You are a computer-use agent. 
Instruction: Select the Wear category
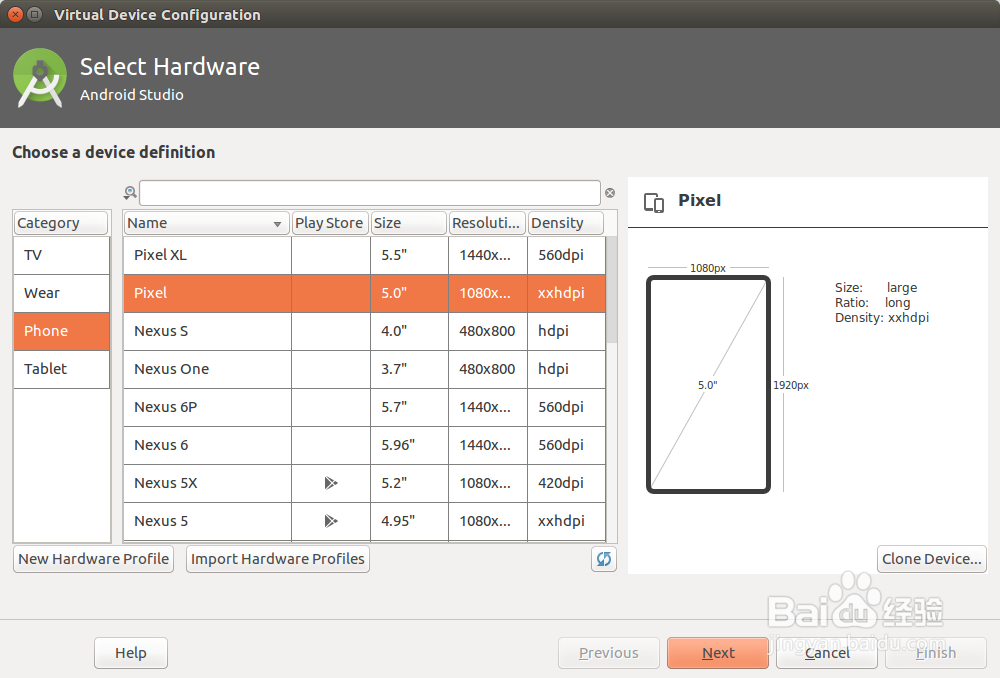[x=62, y=293]
